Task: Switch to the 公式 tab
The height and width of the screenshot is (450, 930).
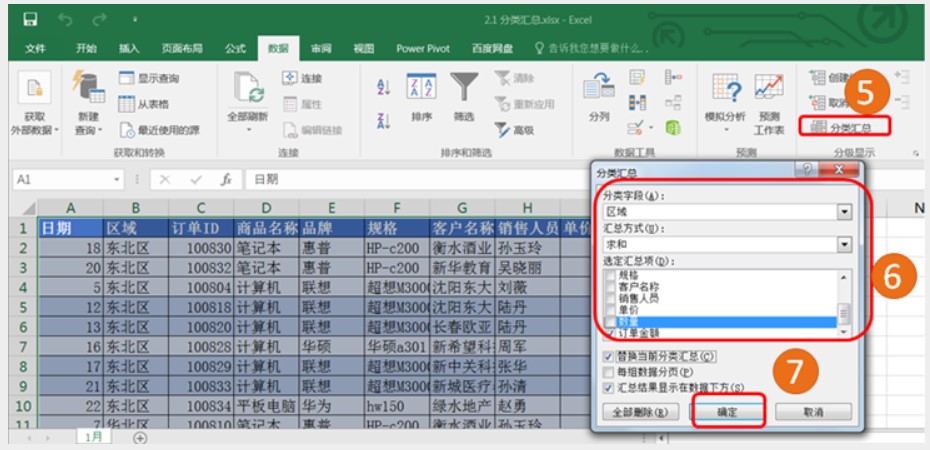Action: tap(235, 49)
